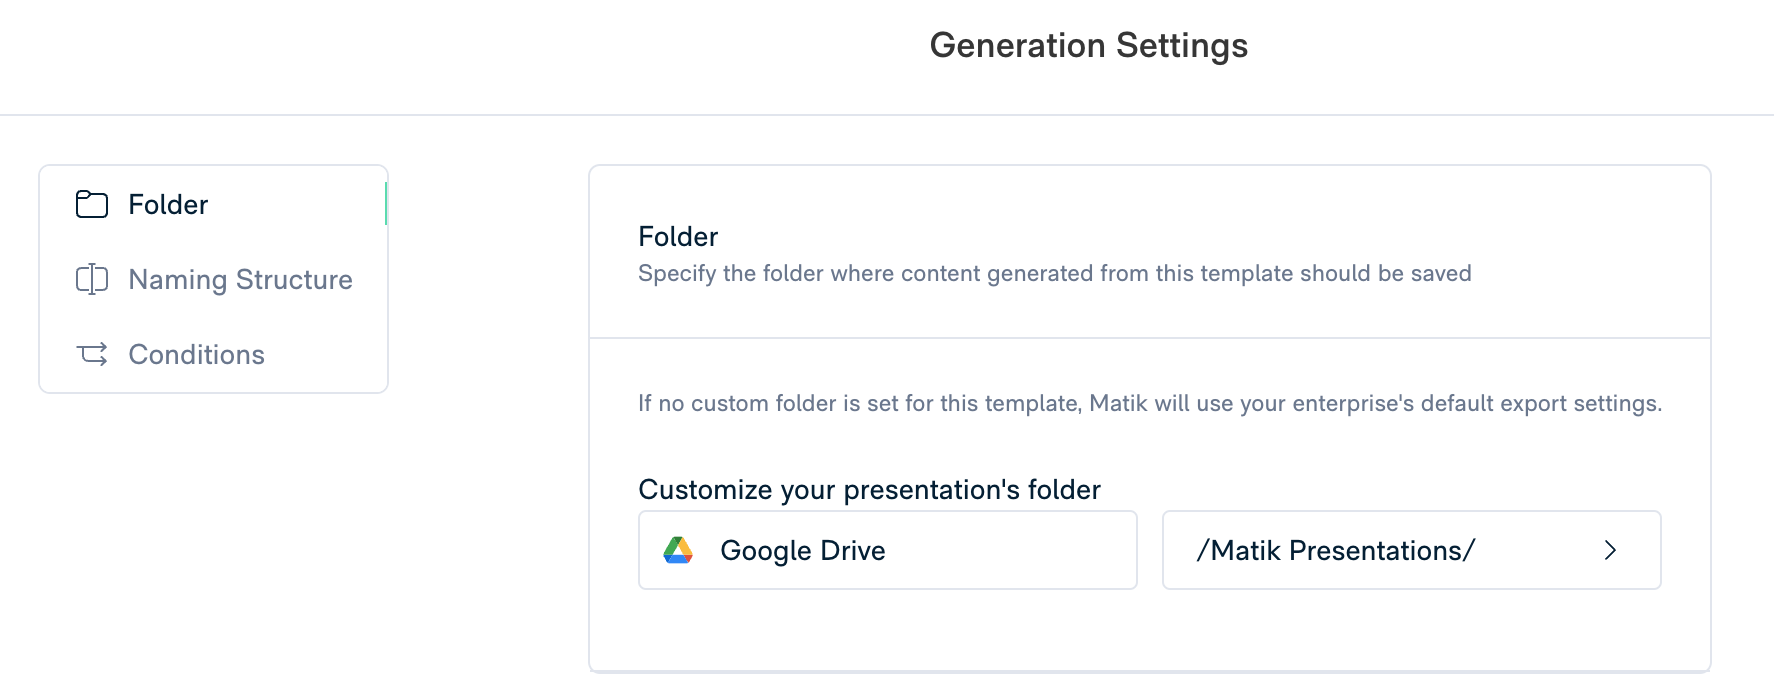Viewport: 1774px width, 694px height.
Task: Click the chevron arrow beside /Matik Presentations/
Action: click(x=1610, y=550)
